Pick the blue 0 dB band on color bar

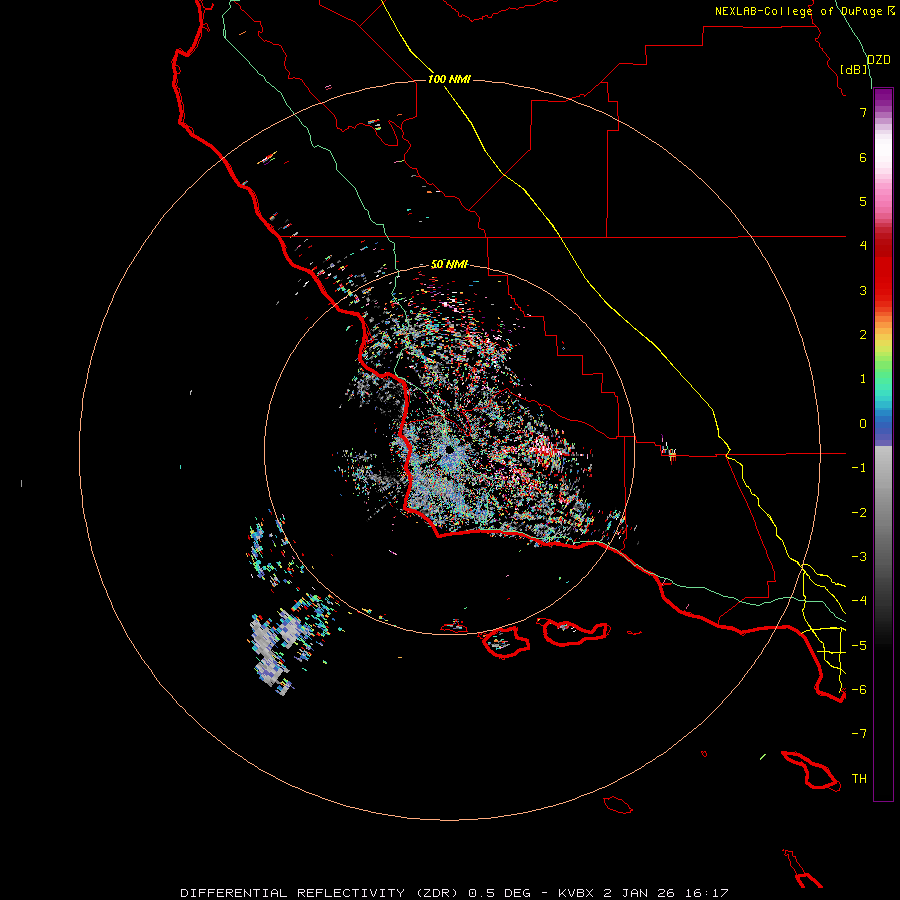883,425
